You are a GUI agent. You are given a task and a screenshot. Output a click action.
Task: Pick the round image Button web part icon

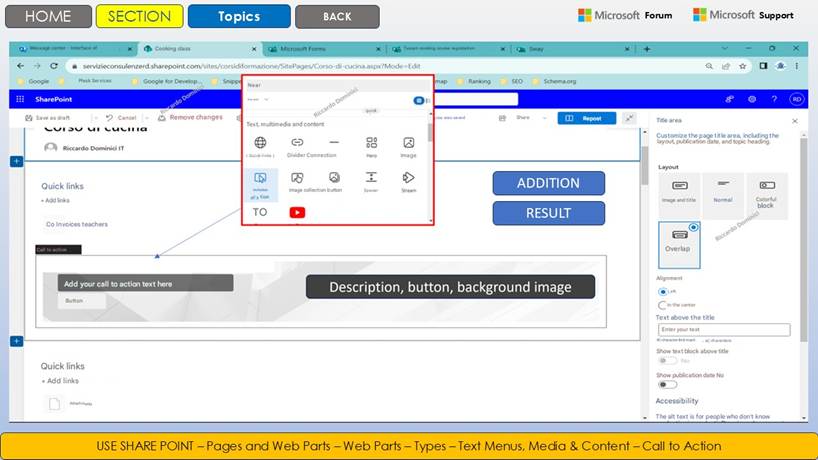tap(334, 178)
